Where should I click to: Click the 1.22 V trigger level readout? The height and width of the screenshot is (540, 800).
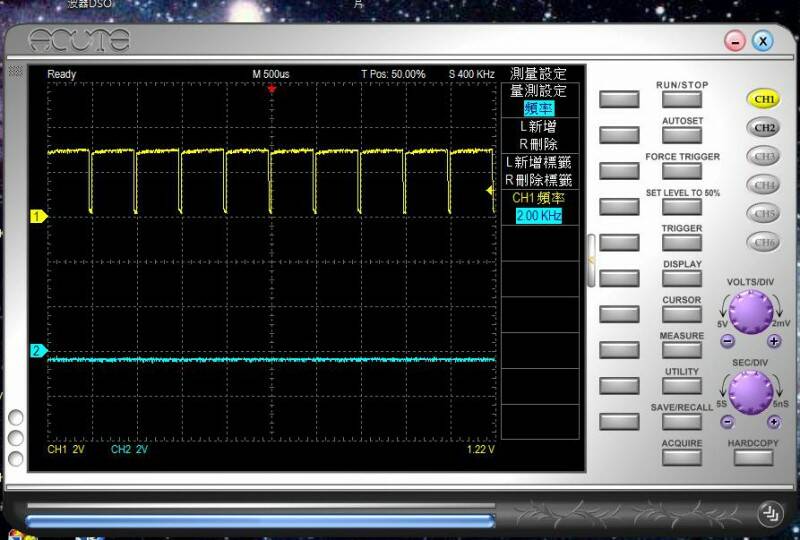point(481,449)
